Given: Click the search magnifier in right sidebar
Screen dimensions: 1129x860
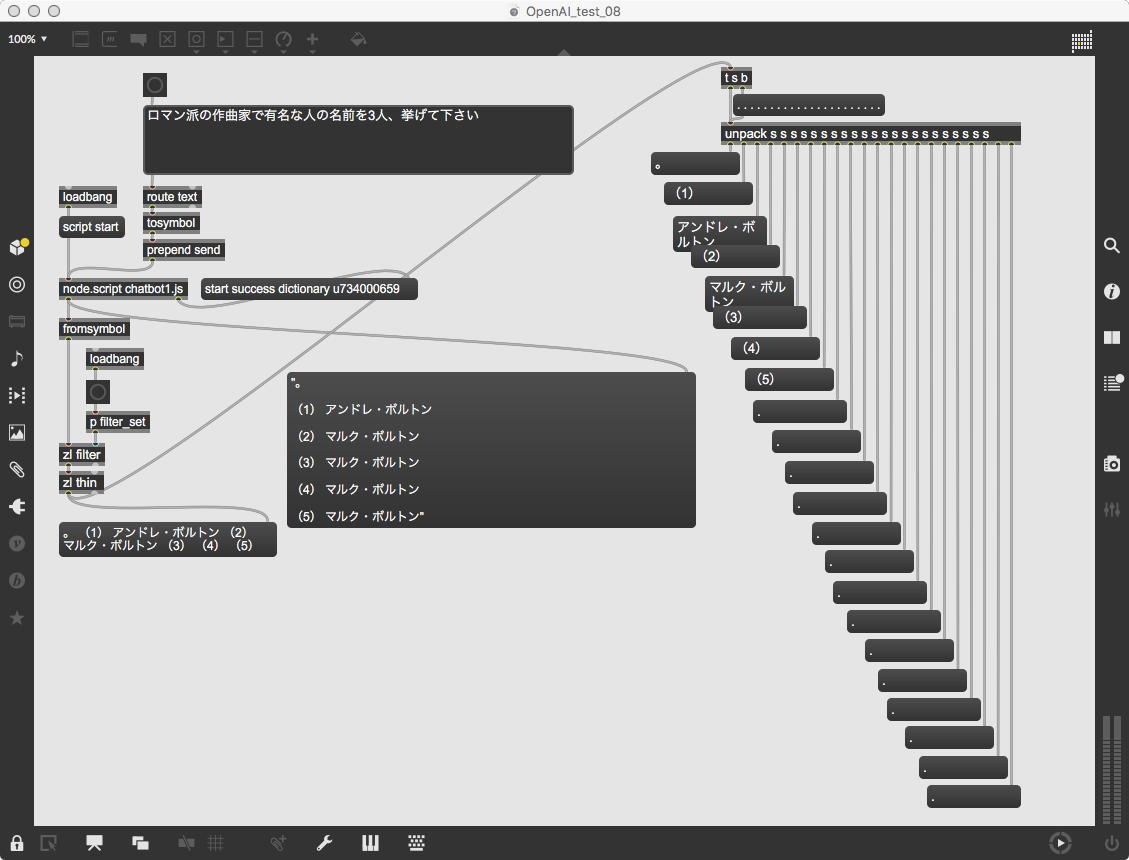Looking at the screenshot, I should point(1112,246).
